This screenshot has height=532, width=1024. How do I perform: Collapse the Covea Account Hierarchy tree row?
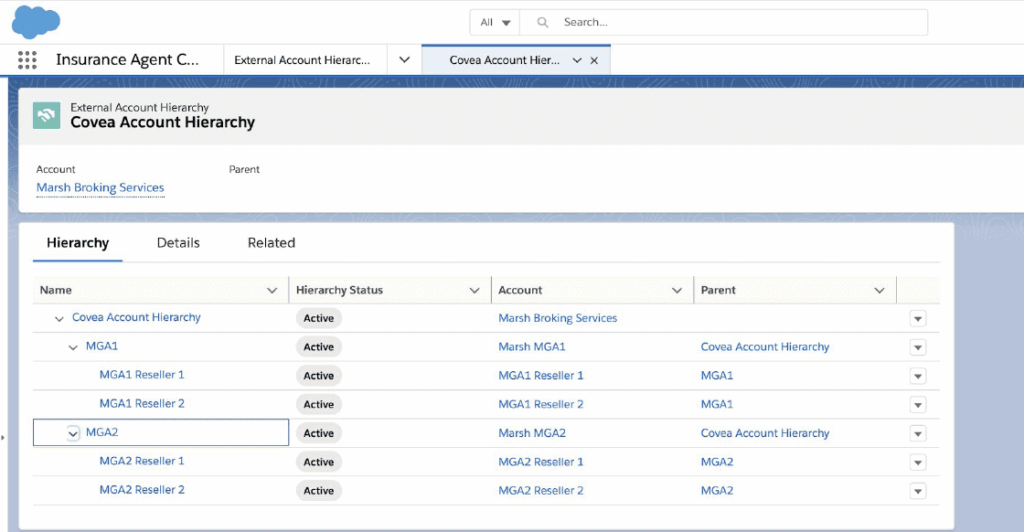point(59,319)
